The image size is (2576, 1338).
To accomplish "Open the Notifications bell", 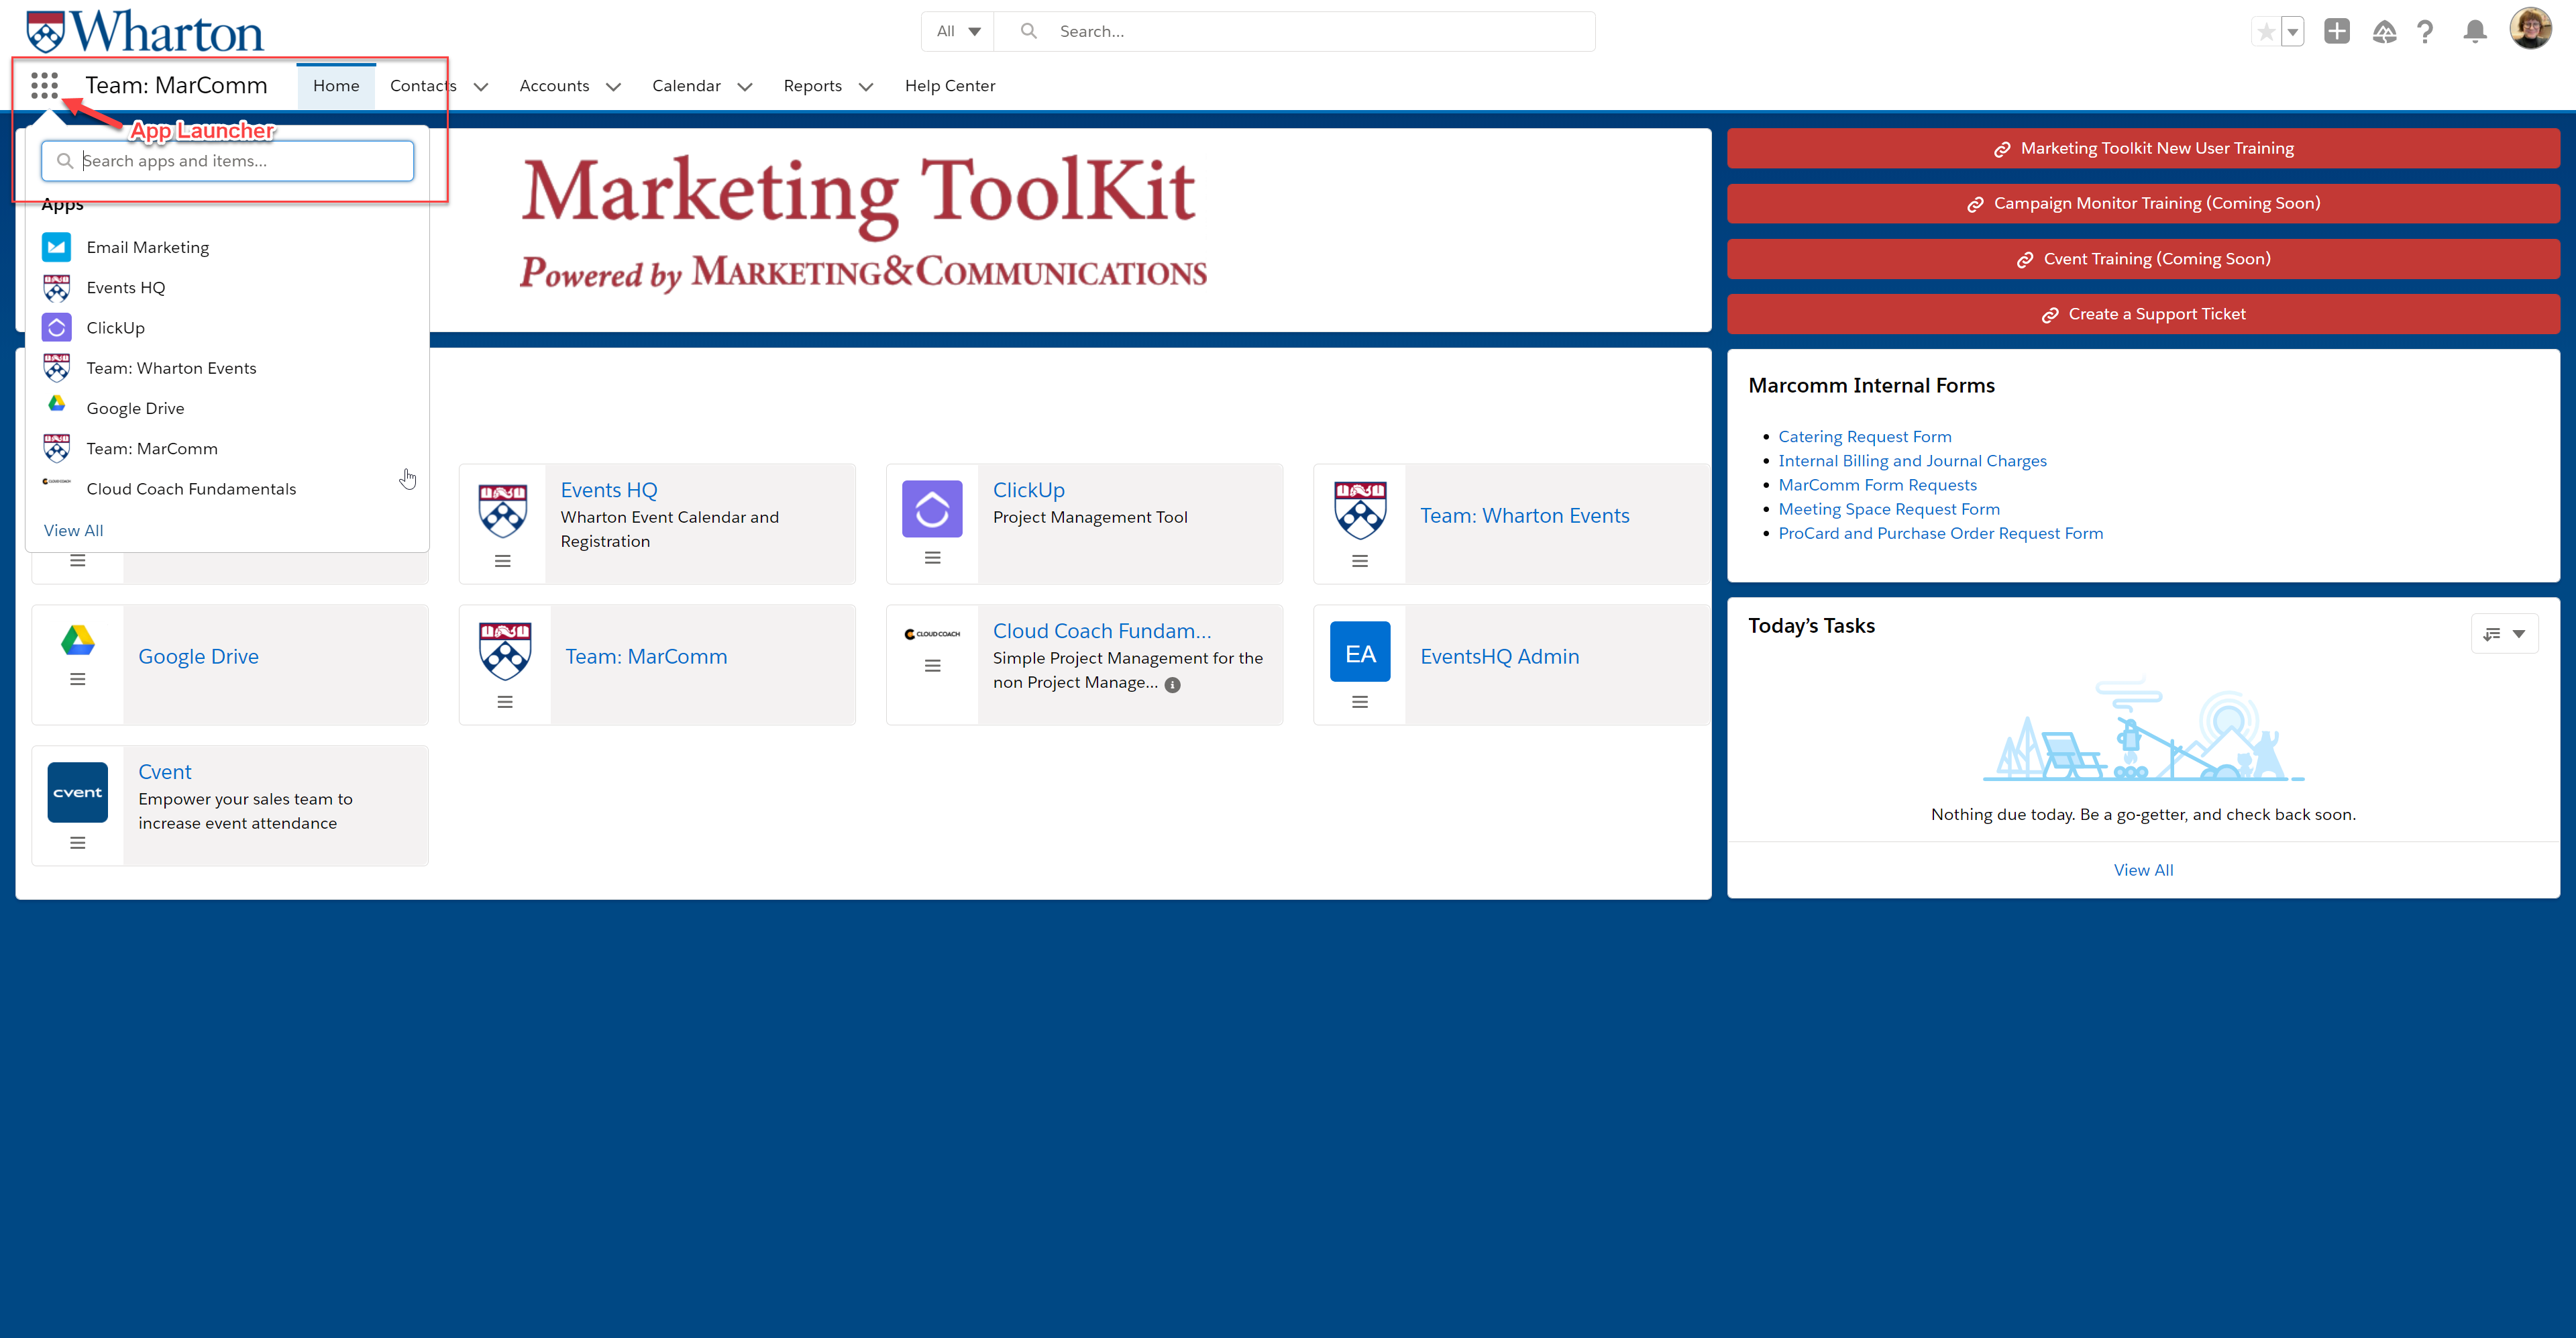I will 2475,32.
